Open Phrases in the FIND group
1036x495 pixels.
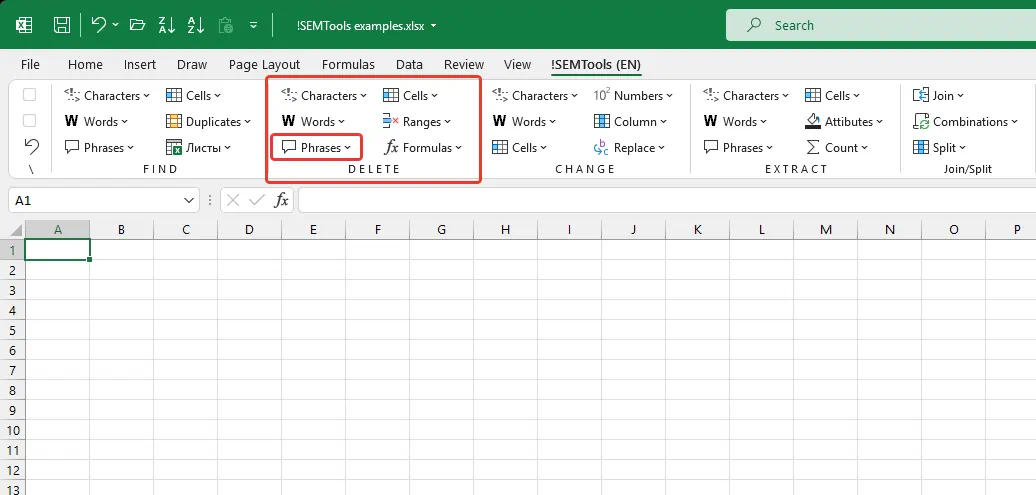pos(99,148)
